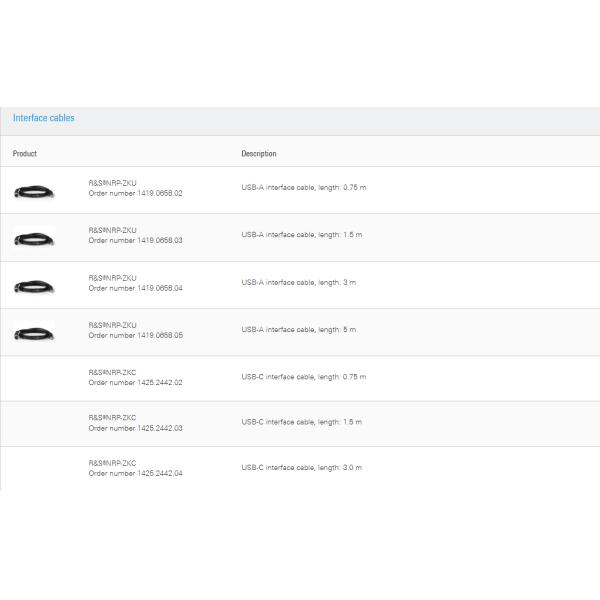Screen dimensions: 600x600
Task: Click the Description column header
Action: point(259,153)
